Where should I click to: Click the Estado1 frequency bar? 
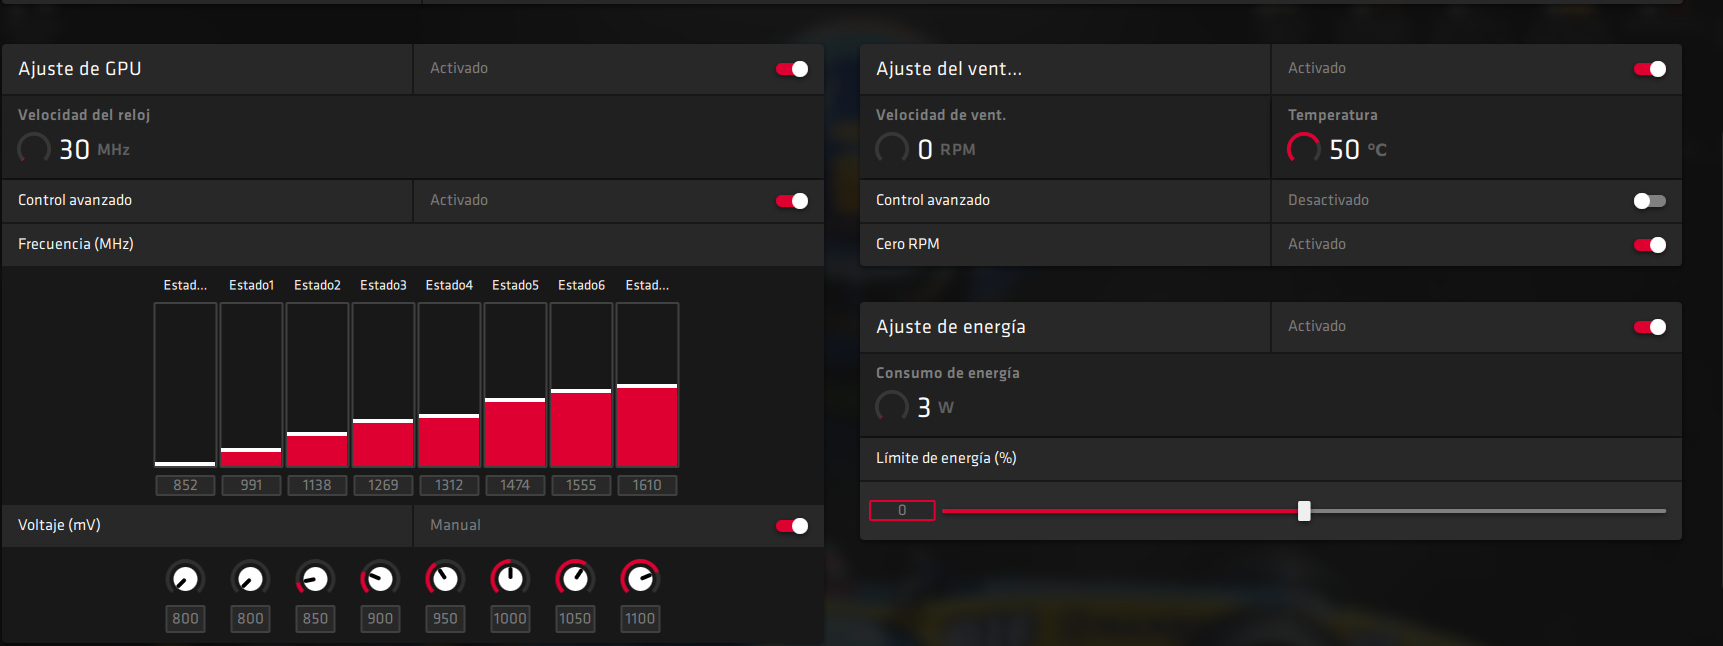pyautogui.click(x=251, y=385)
